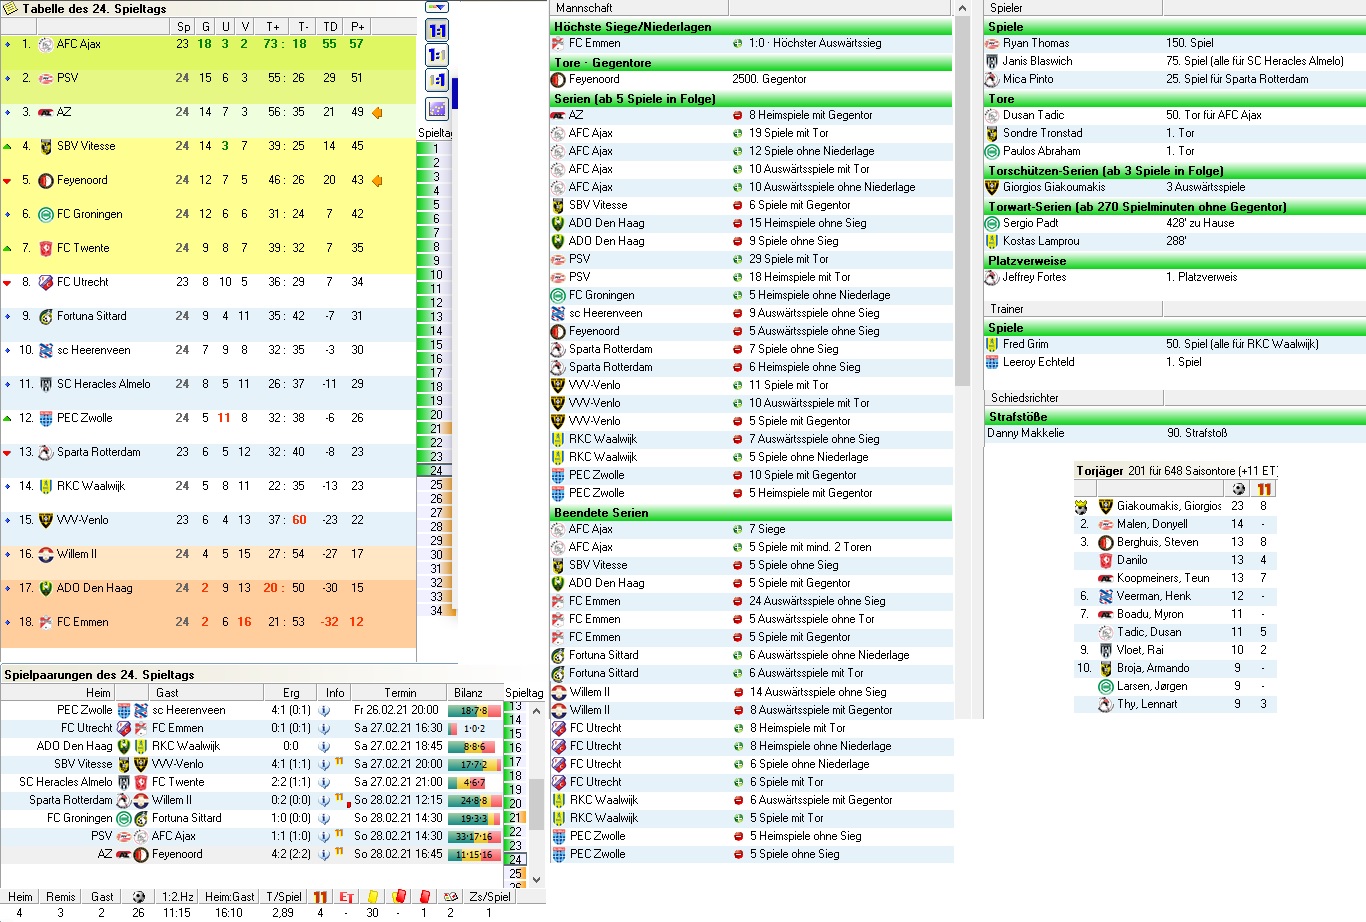Viewport: 1366px width, 922px height.
Task: Select Malen, Donyell in the Torjäger list
Action: [x=1152, y=524]
